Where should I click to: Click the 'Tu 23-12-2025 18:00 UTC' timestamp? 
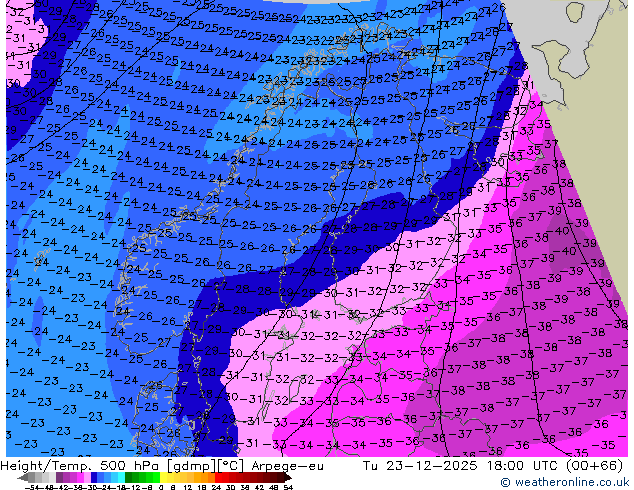460,466
